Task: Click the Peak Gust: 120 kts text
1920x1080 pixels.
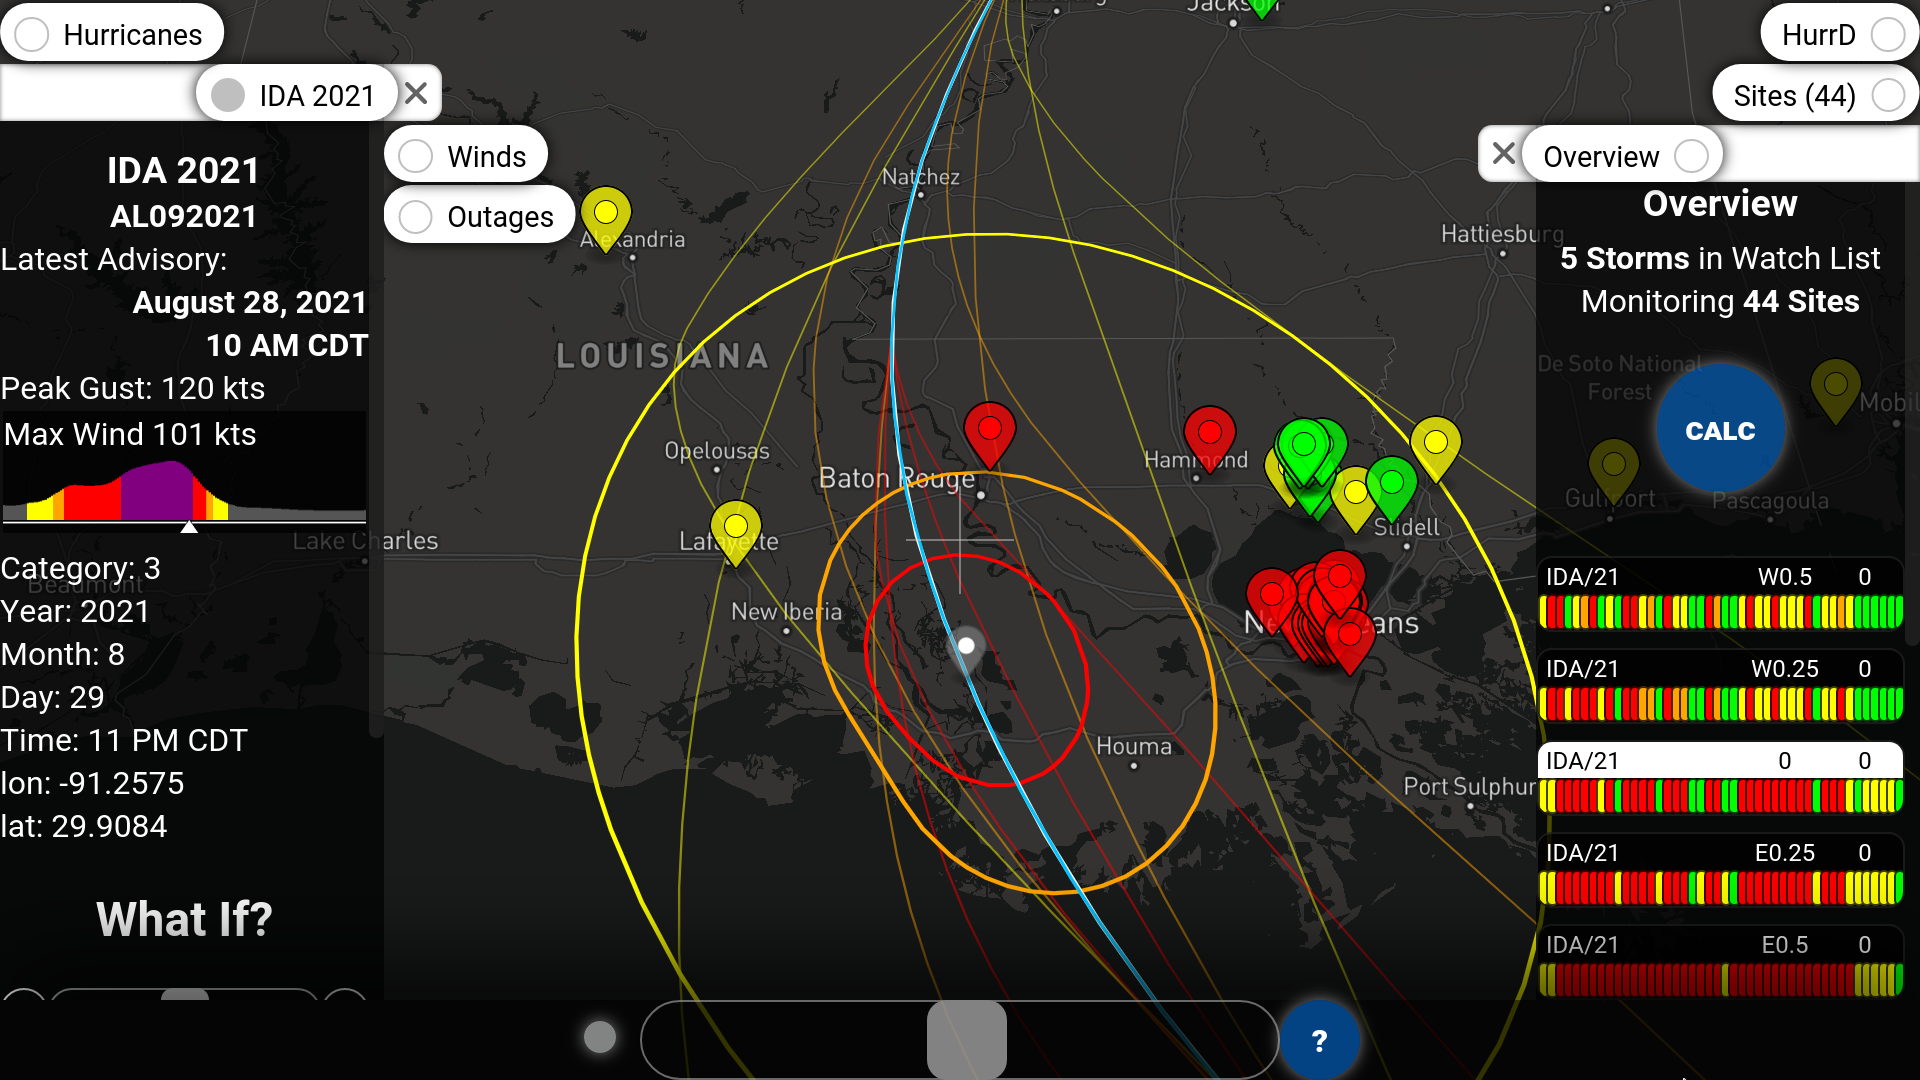Action: (133, 388)
